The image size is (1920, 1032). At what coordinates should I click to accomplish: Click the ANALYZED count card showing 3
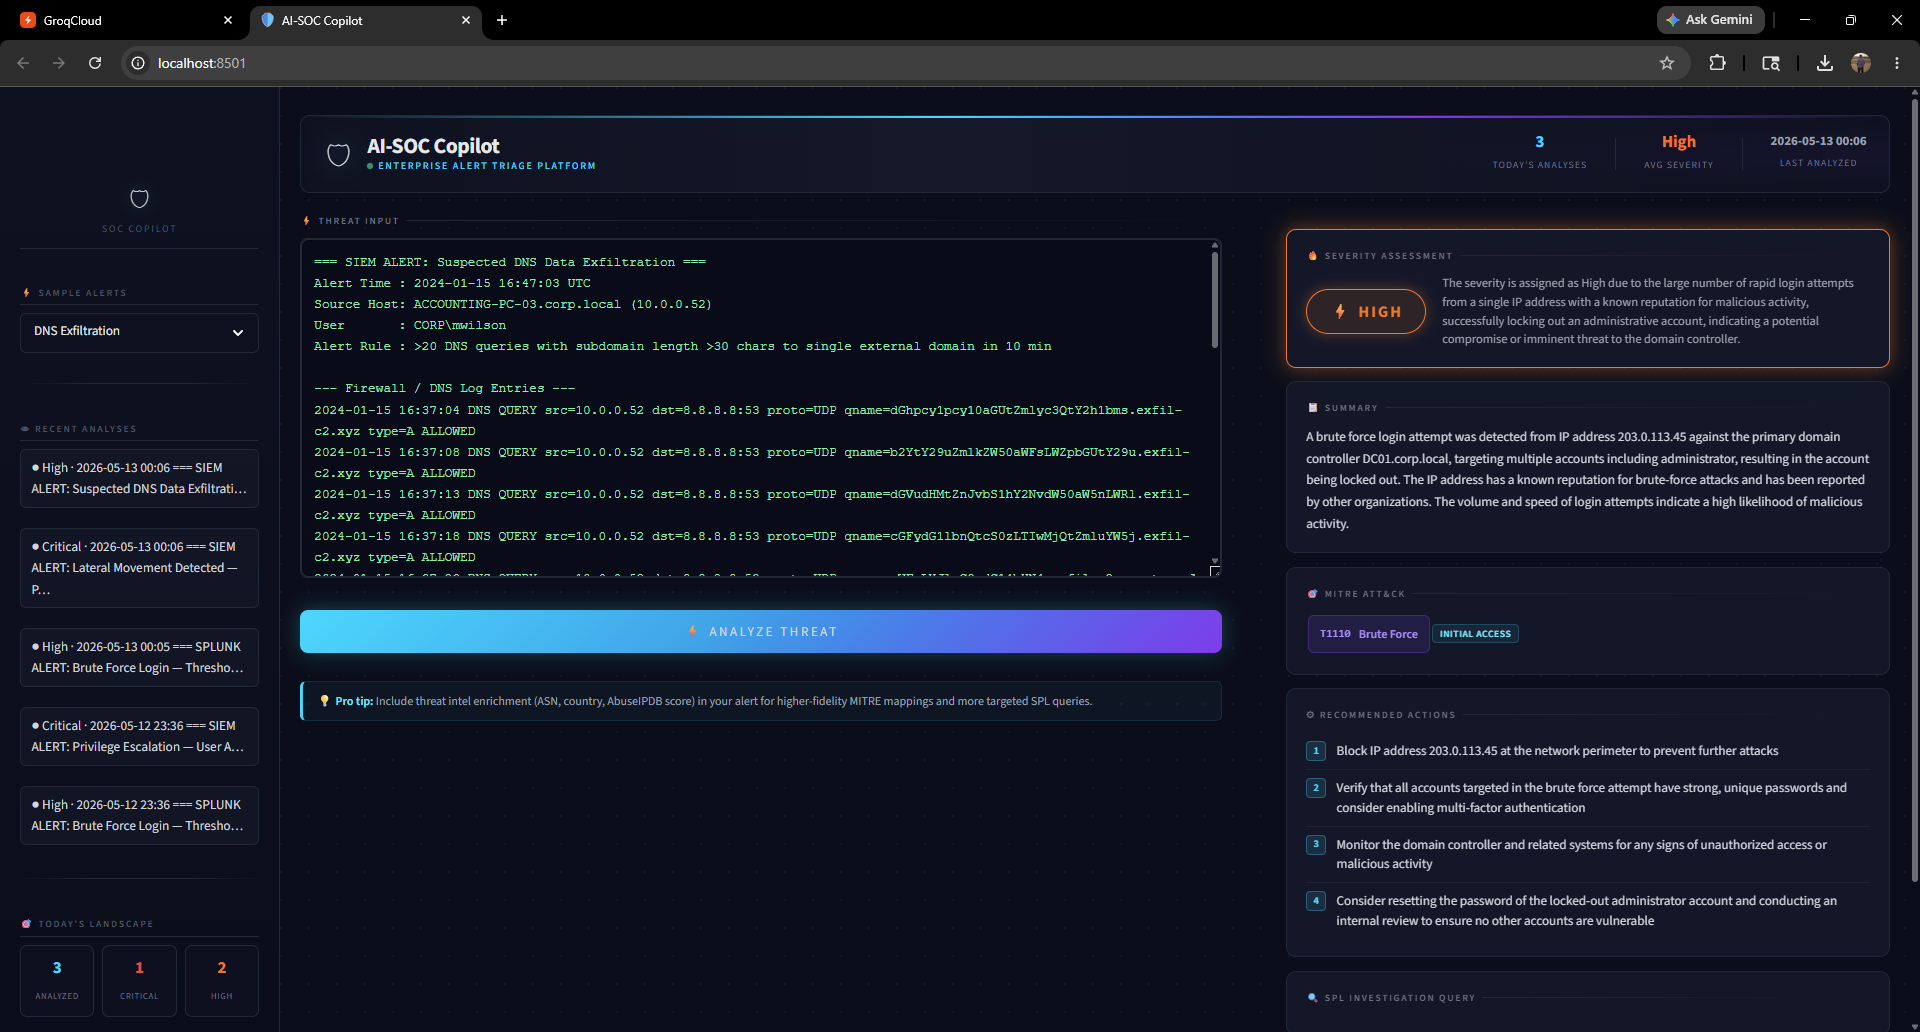[x=57, y=981]
